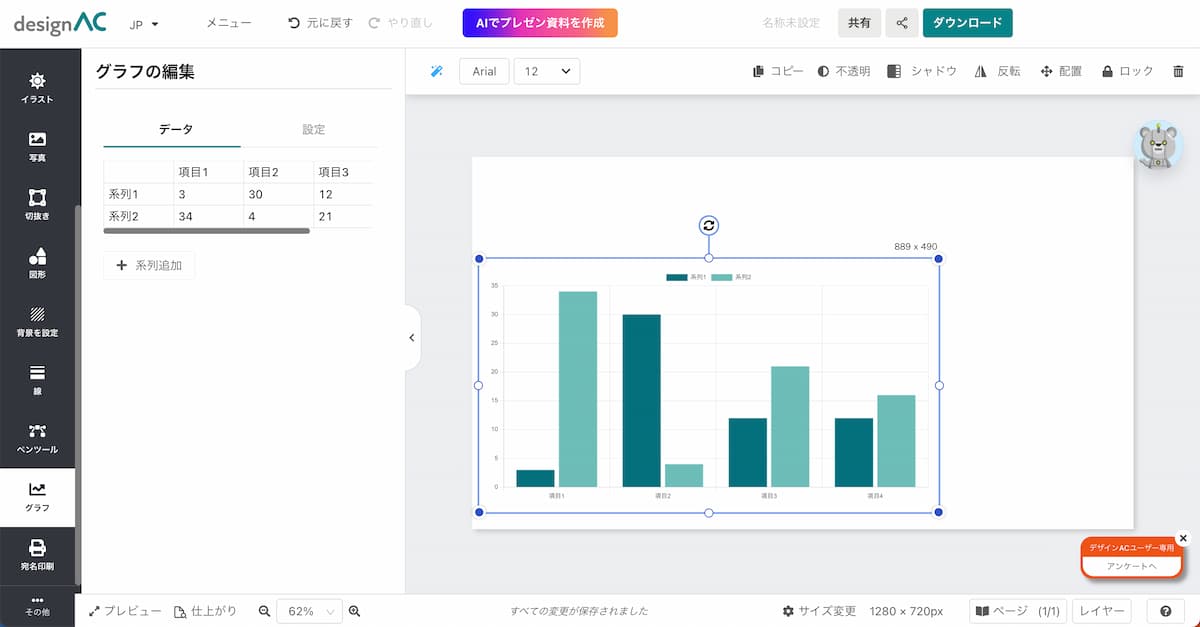Viewport: 1200px width, 627px height.
Task: Open the 62% zoom level dropdown
Action: point(309,611)
